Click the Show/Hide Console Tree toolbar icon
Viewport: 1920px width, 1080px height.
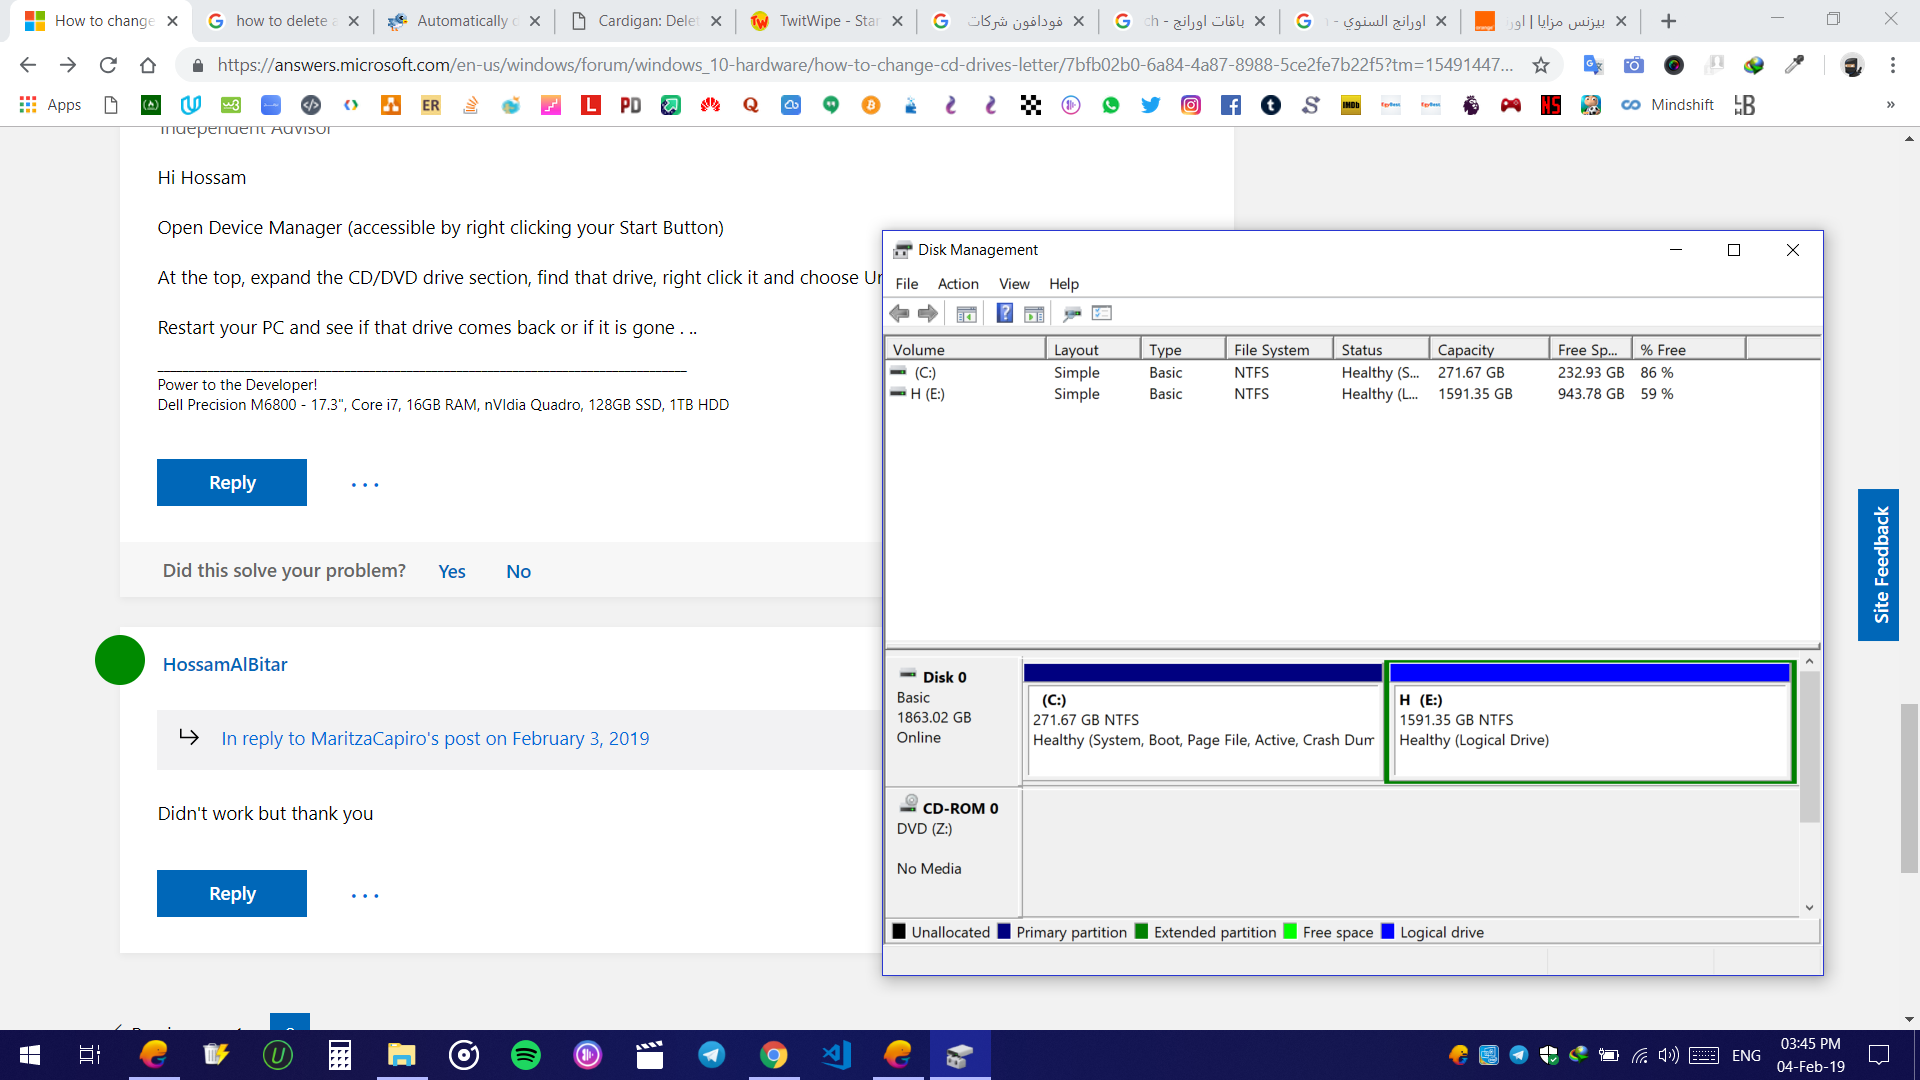click(x=966, y=314)
